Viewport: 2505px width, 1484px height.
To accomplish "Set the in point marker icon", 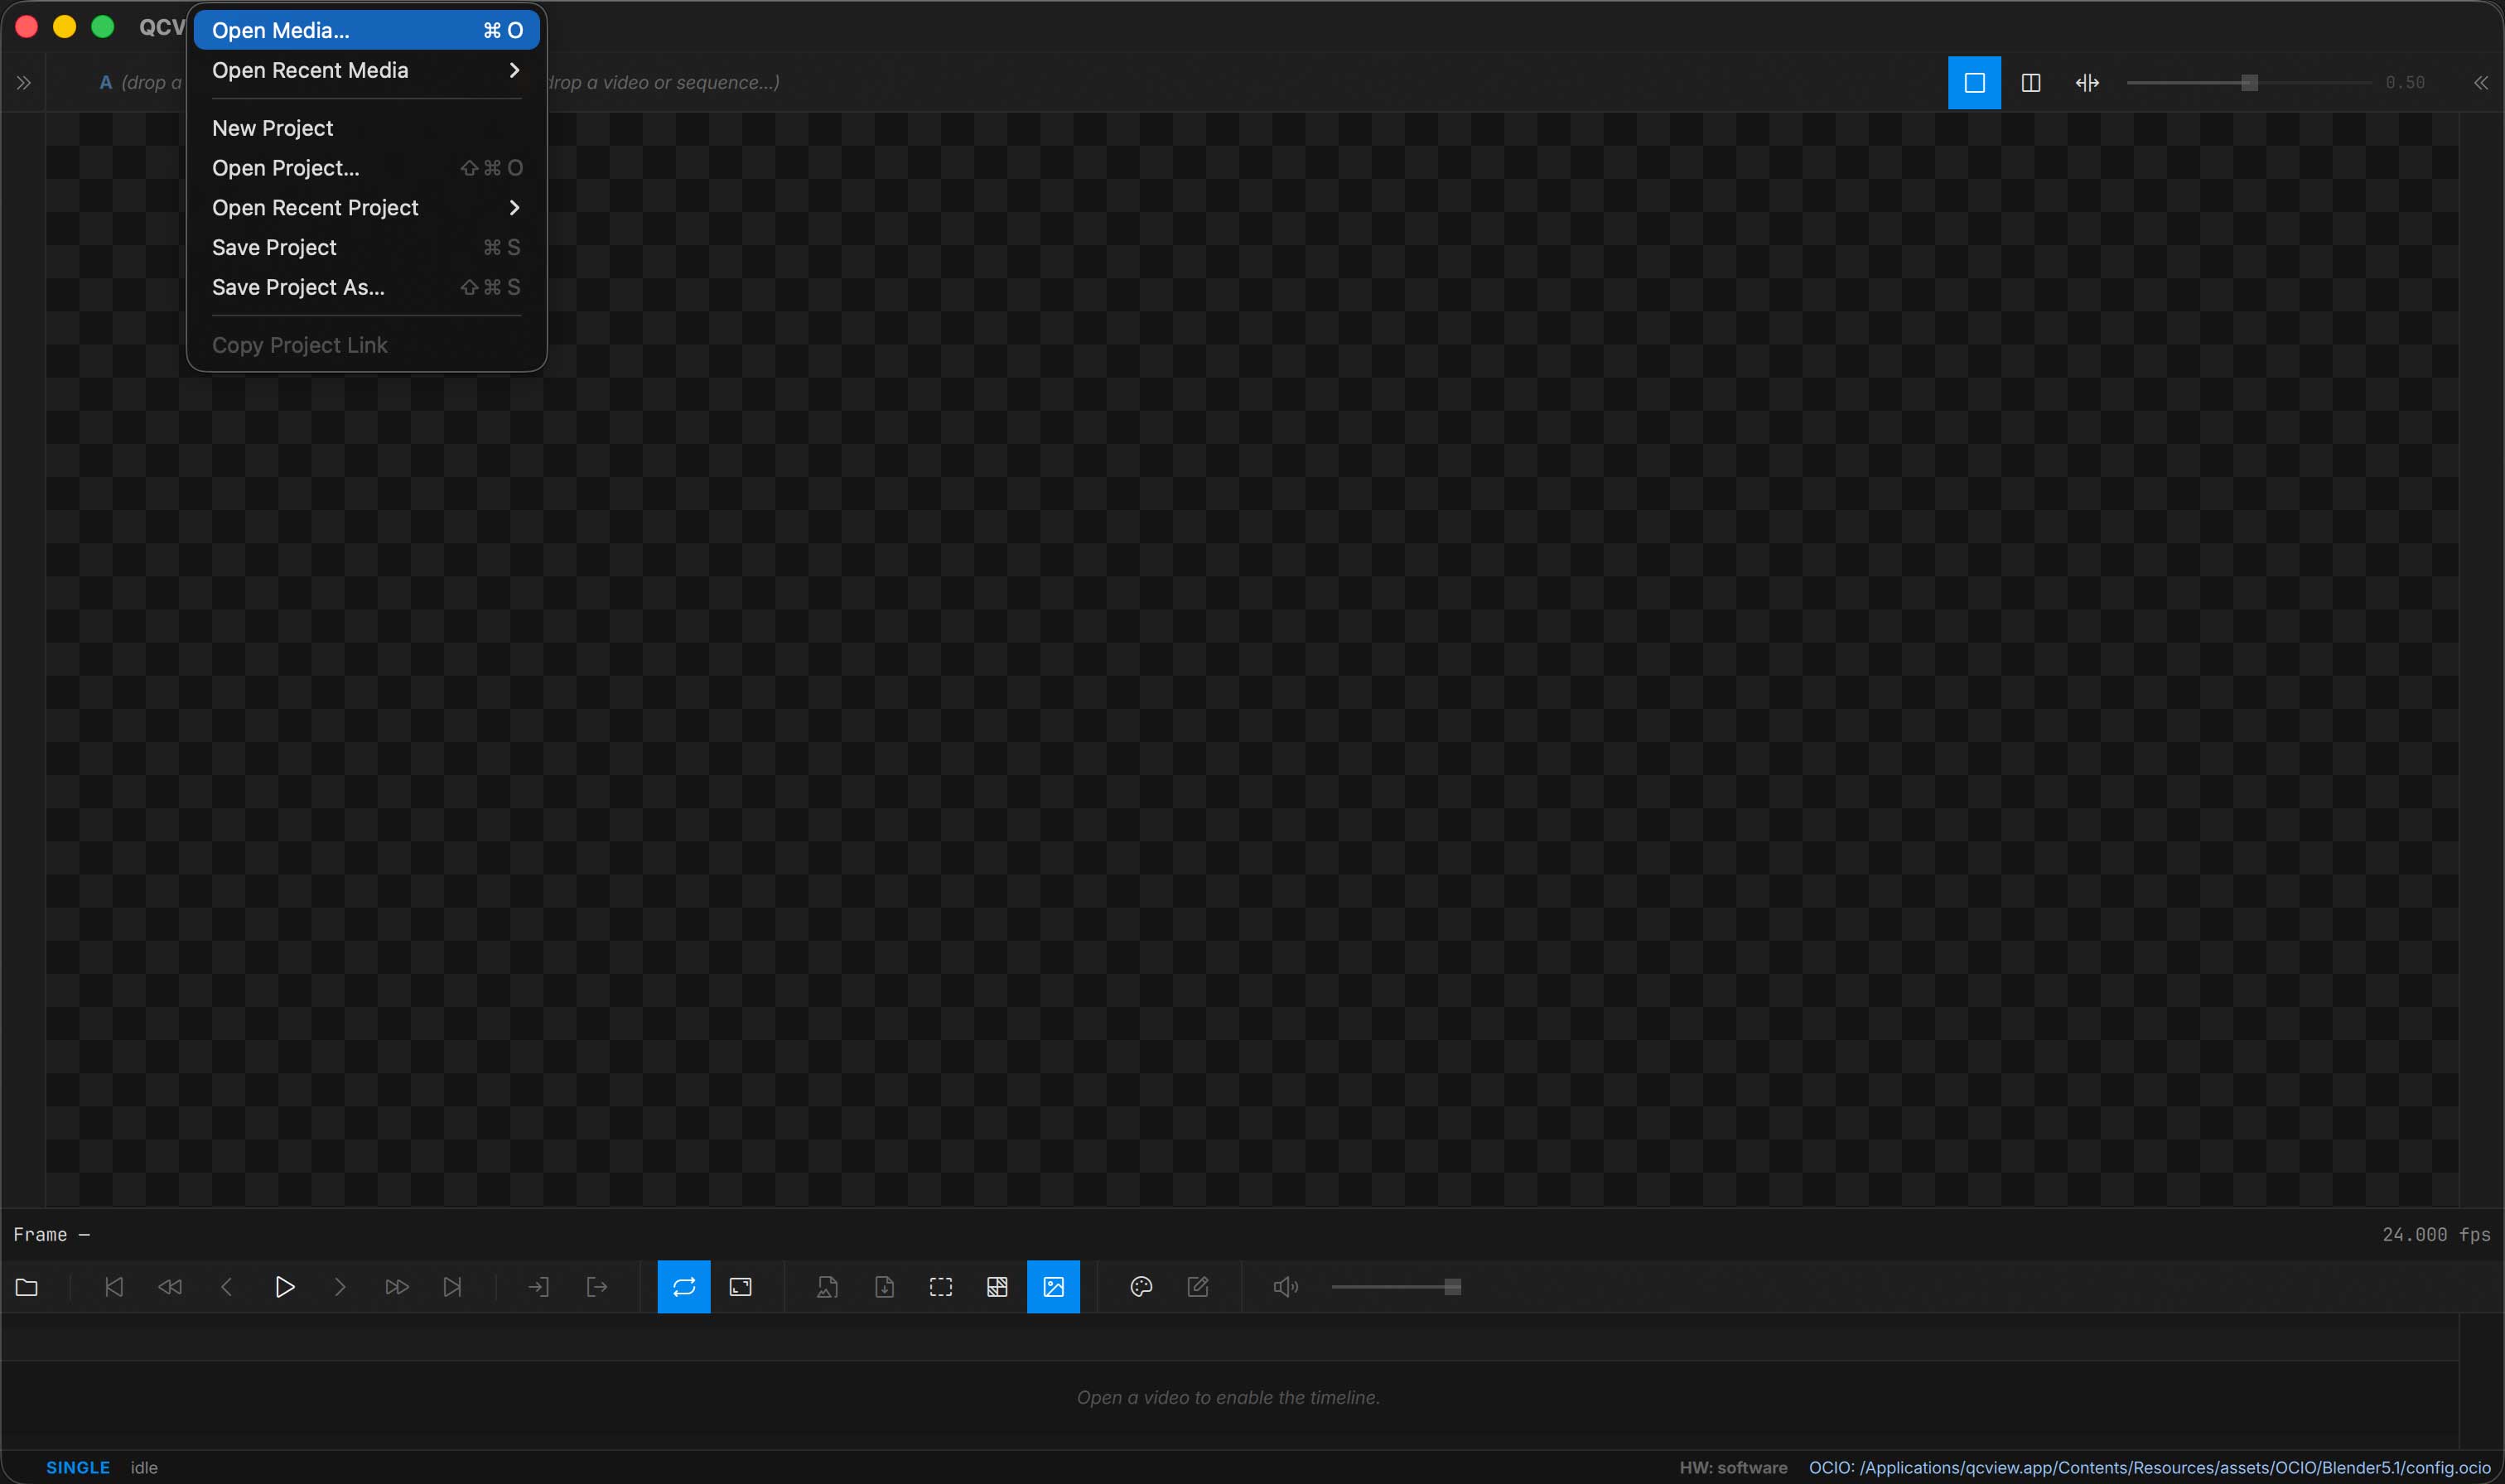I will [539, 1287].
